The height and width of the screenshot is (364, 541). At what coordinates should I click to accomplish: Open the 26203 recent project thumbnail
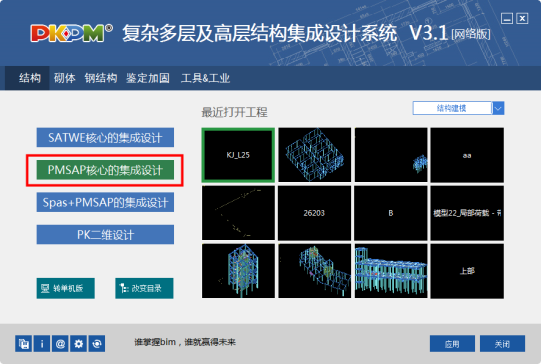point(314,213)
